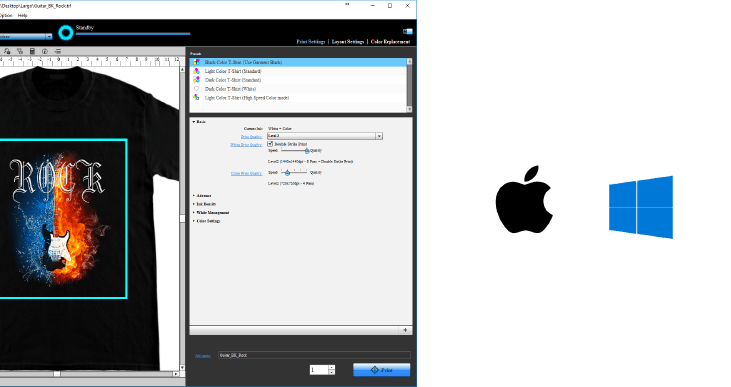
Task: Click the job name input field
Action: (314, 355)
